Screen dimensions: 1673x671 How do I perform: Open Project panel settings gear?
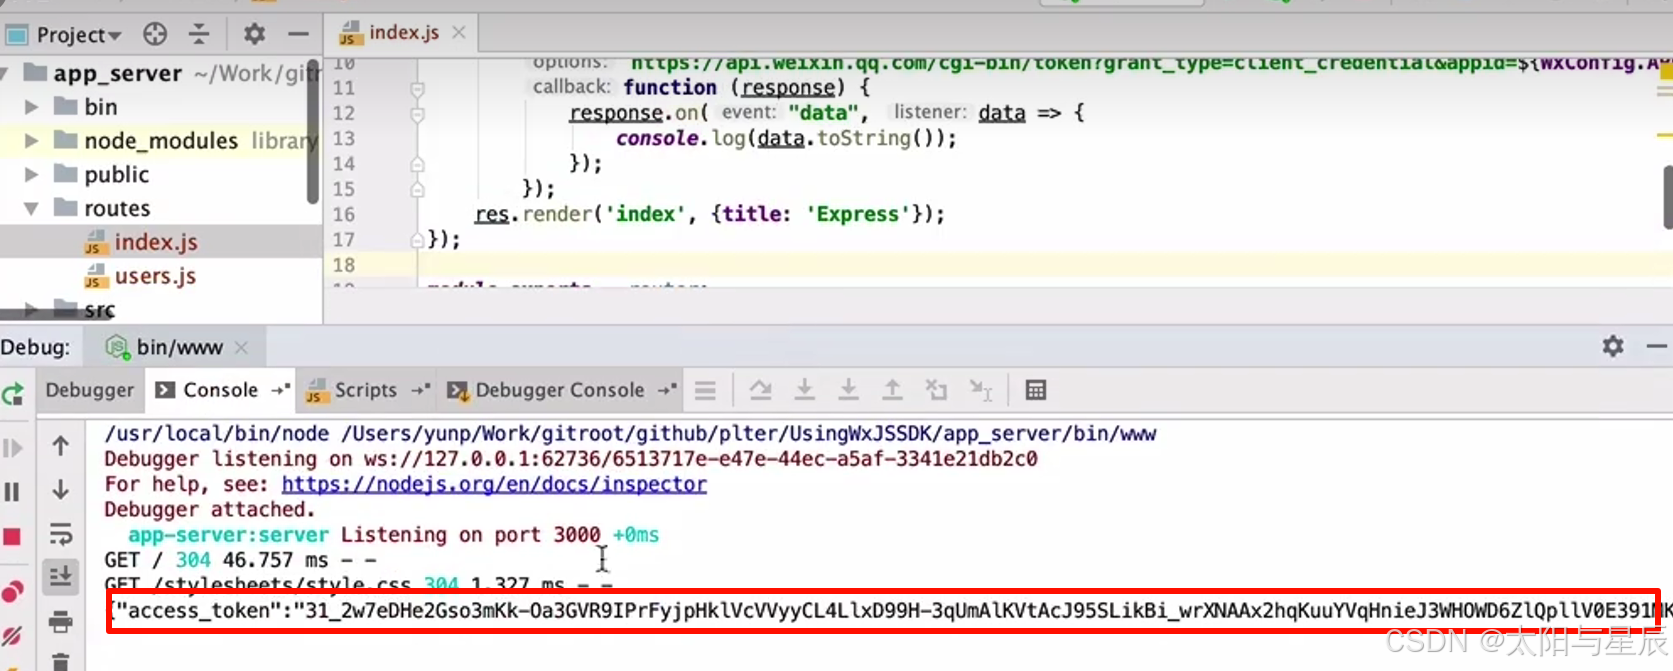254,34
